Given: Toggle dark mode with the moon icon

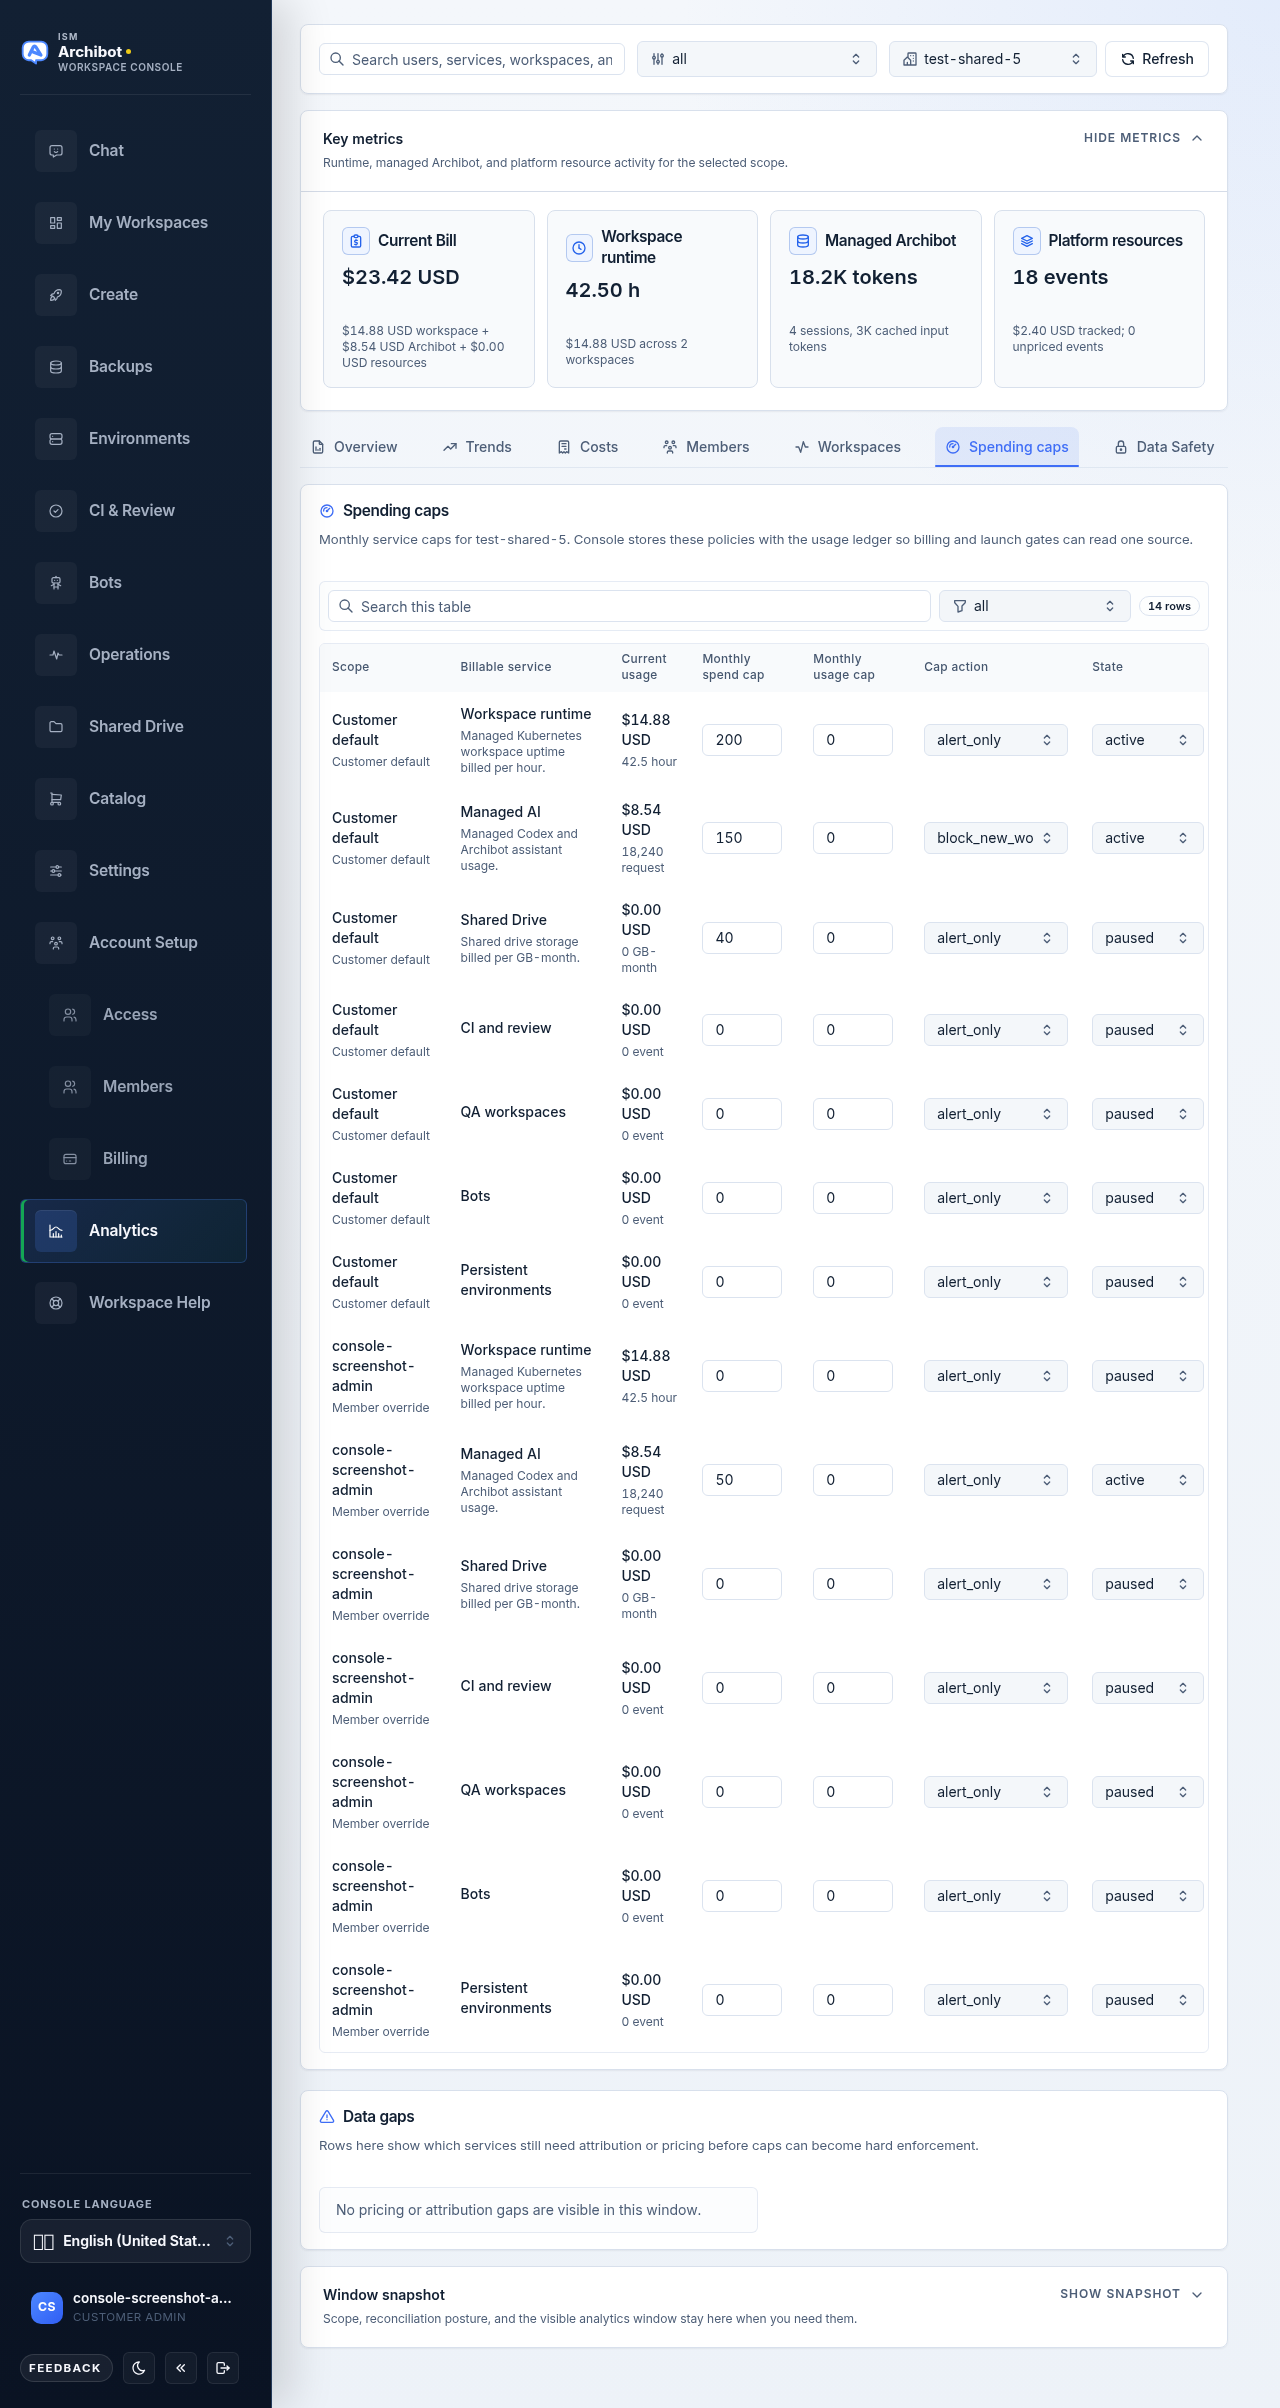Looking at the screenshot, I should 139,2367.
